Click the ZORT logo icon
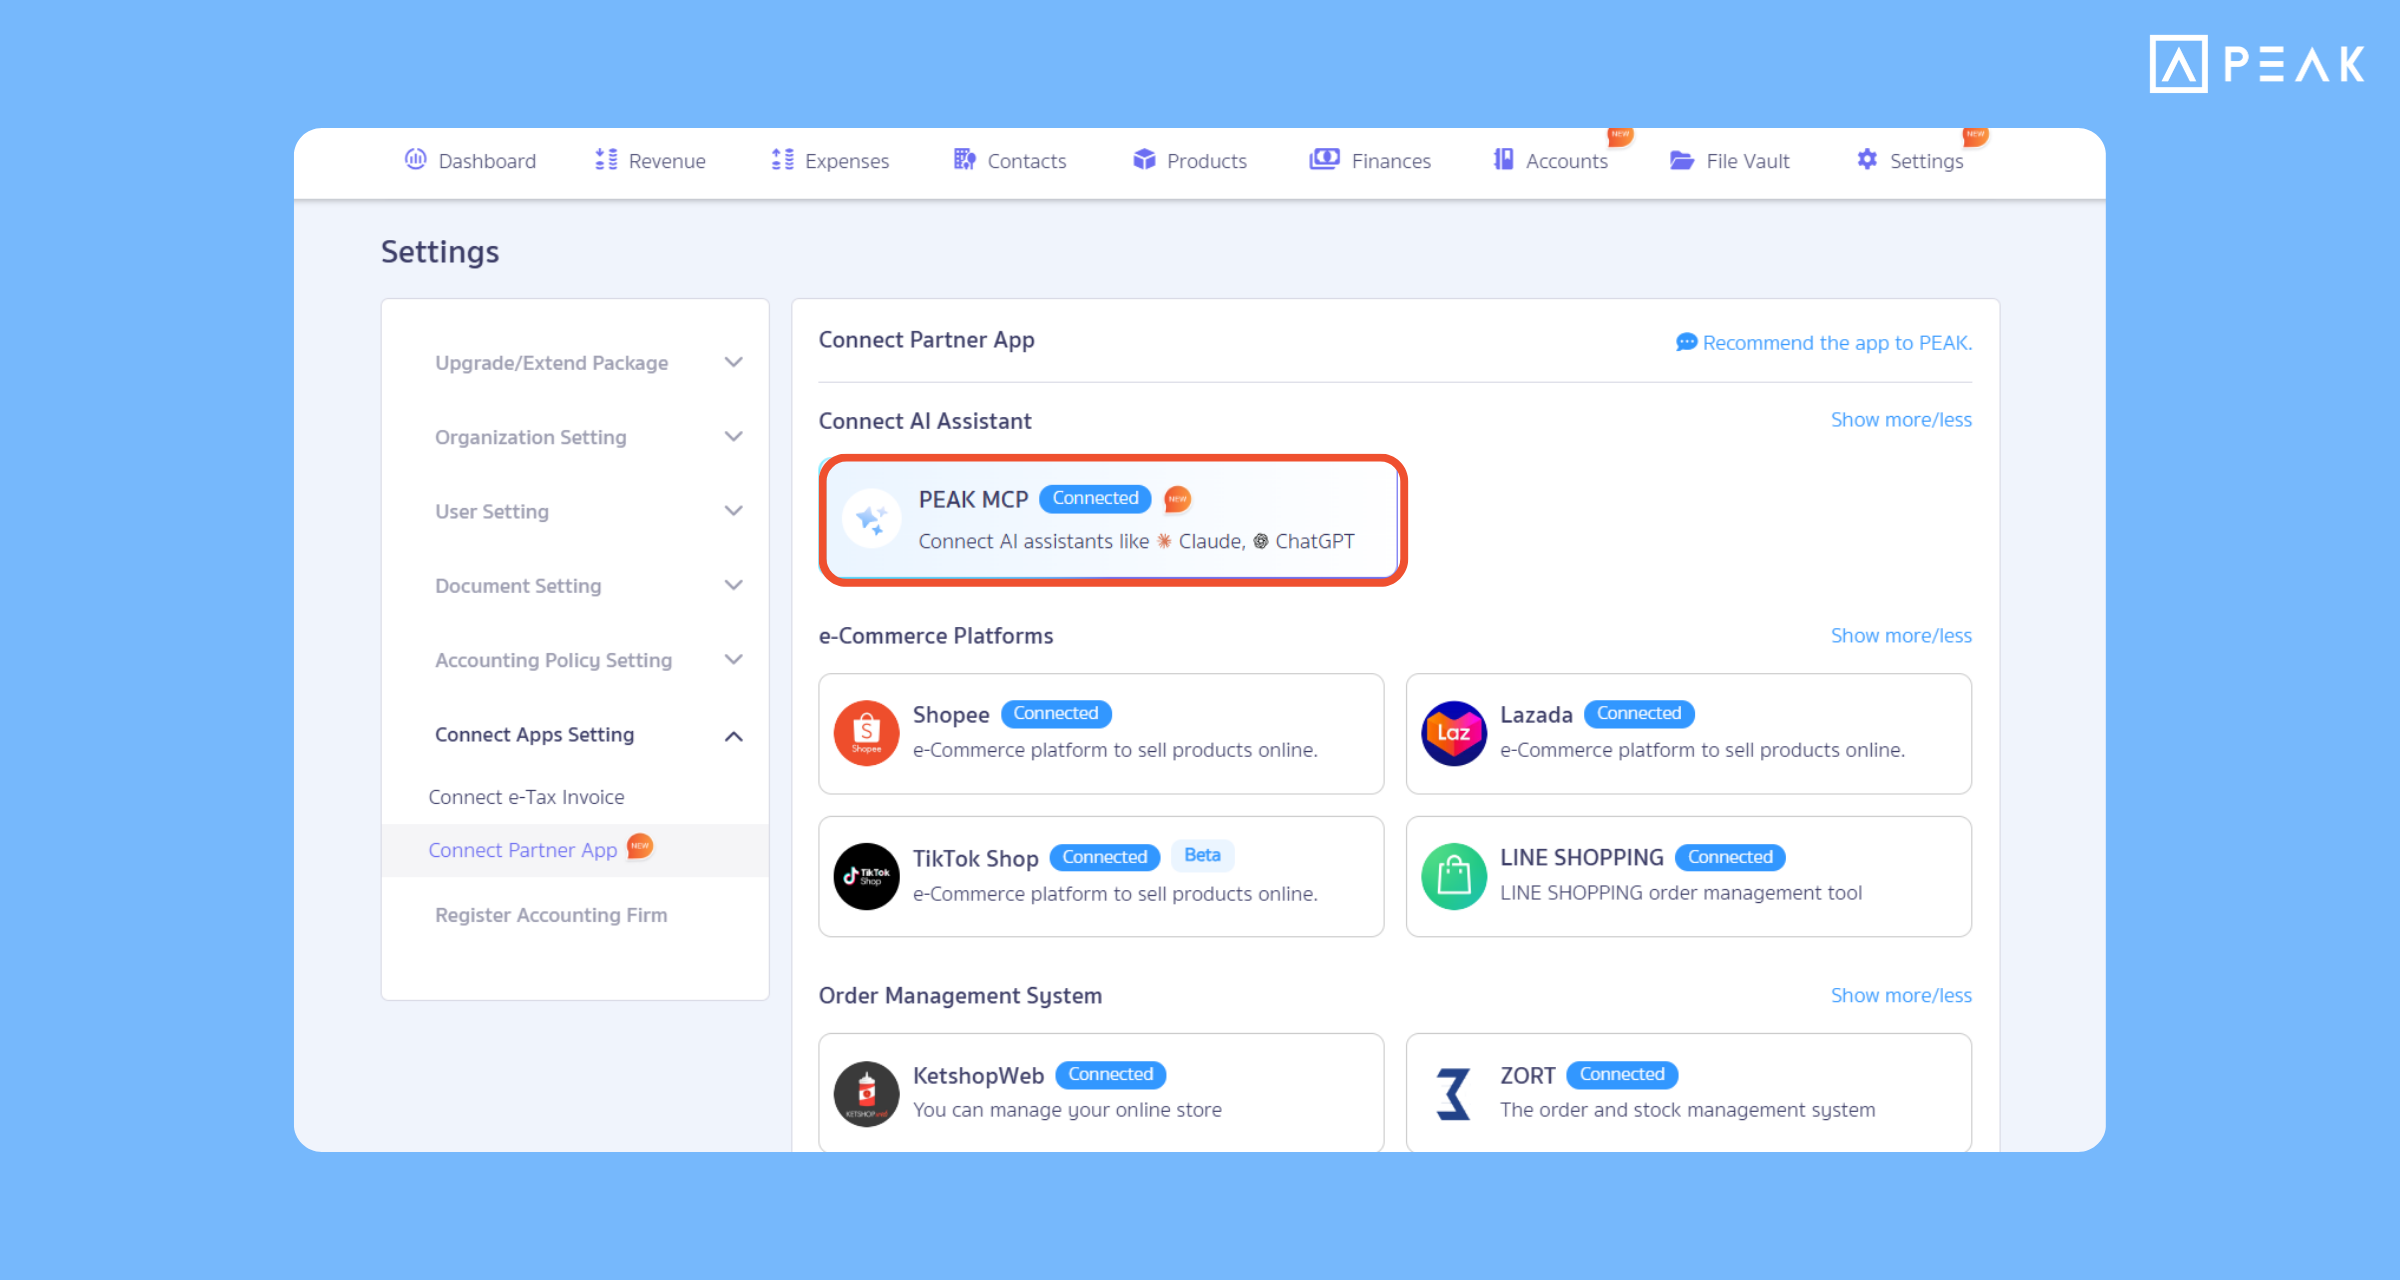Viewport: 2400px width, 1280px height. pyautogui.click(x=1454, y=1094)
